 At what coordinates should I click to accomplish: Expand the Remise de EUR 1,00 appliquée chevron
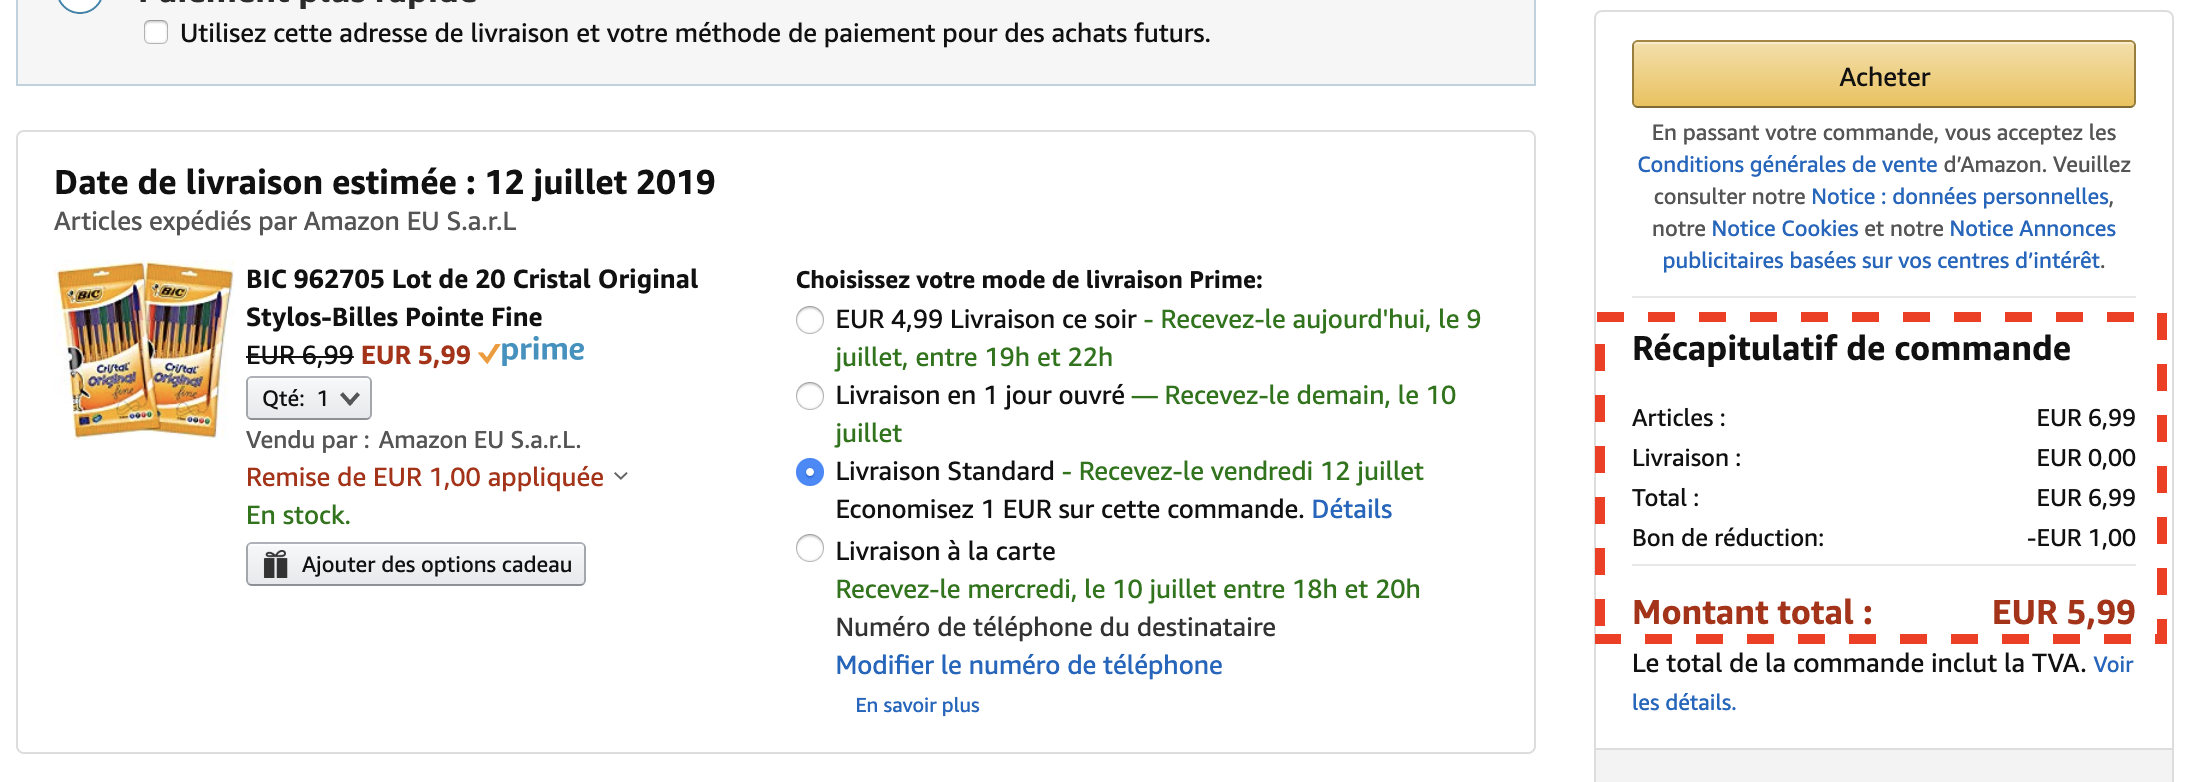tap(621, 477)
